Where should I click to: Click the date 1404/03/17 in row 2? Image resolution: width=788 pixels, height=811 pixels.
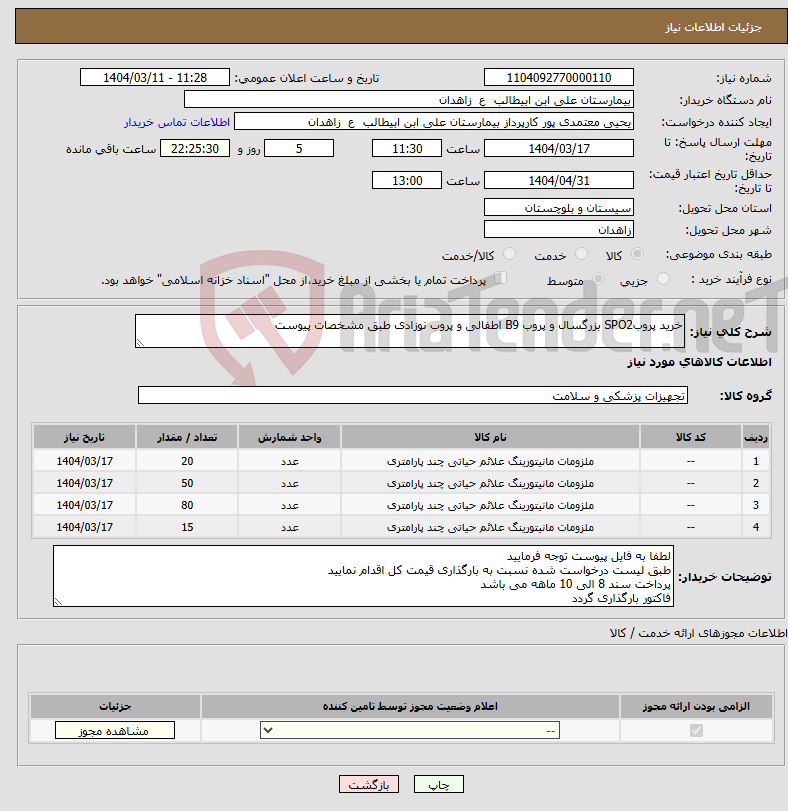pyautogui.click(x=84, y=483)
